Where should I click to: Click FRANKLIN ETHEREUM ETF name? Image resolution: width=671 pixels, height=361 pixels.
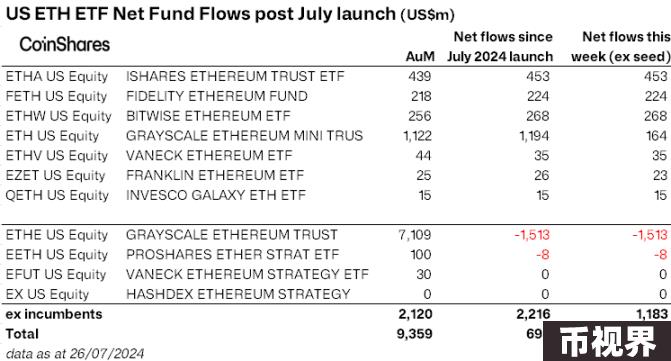coord(215,175)
